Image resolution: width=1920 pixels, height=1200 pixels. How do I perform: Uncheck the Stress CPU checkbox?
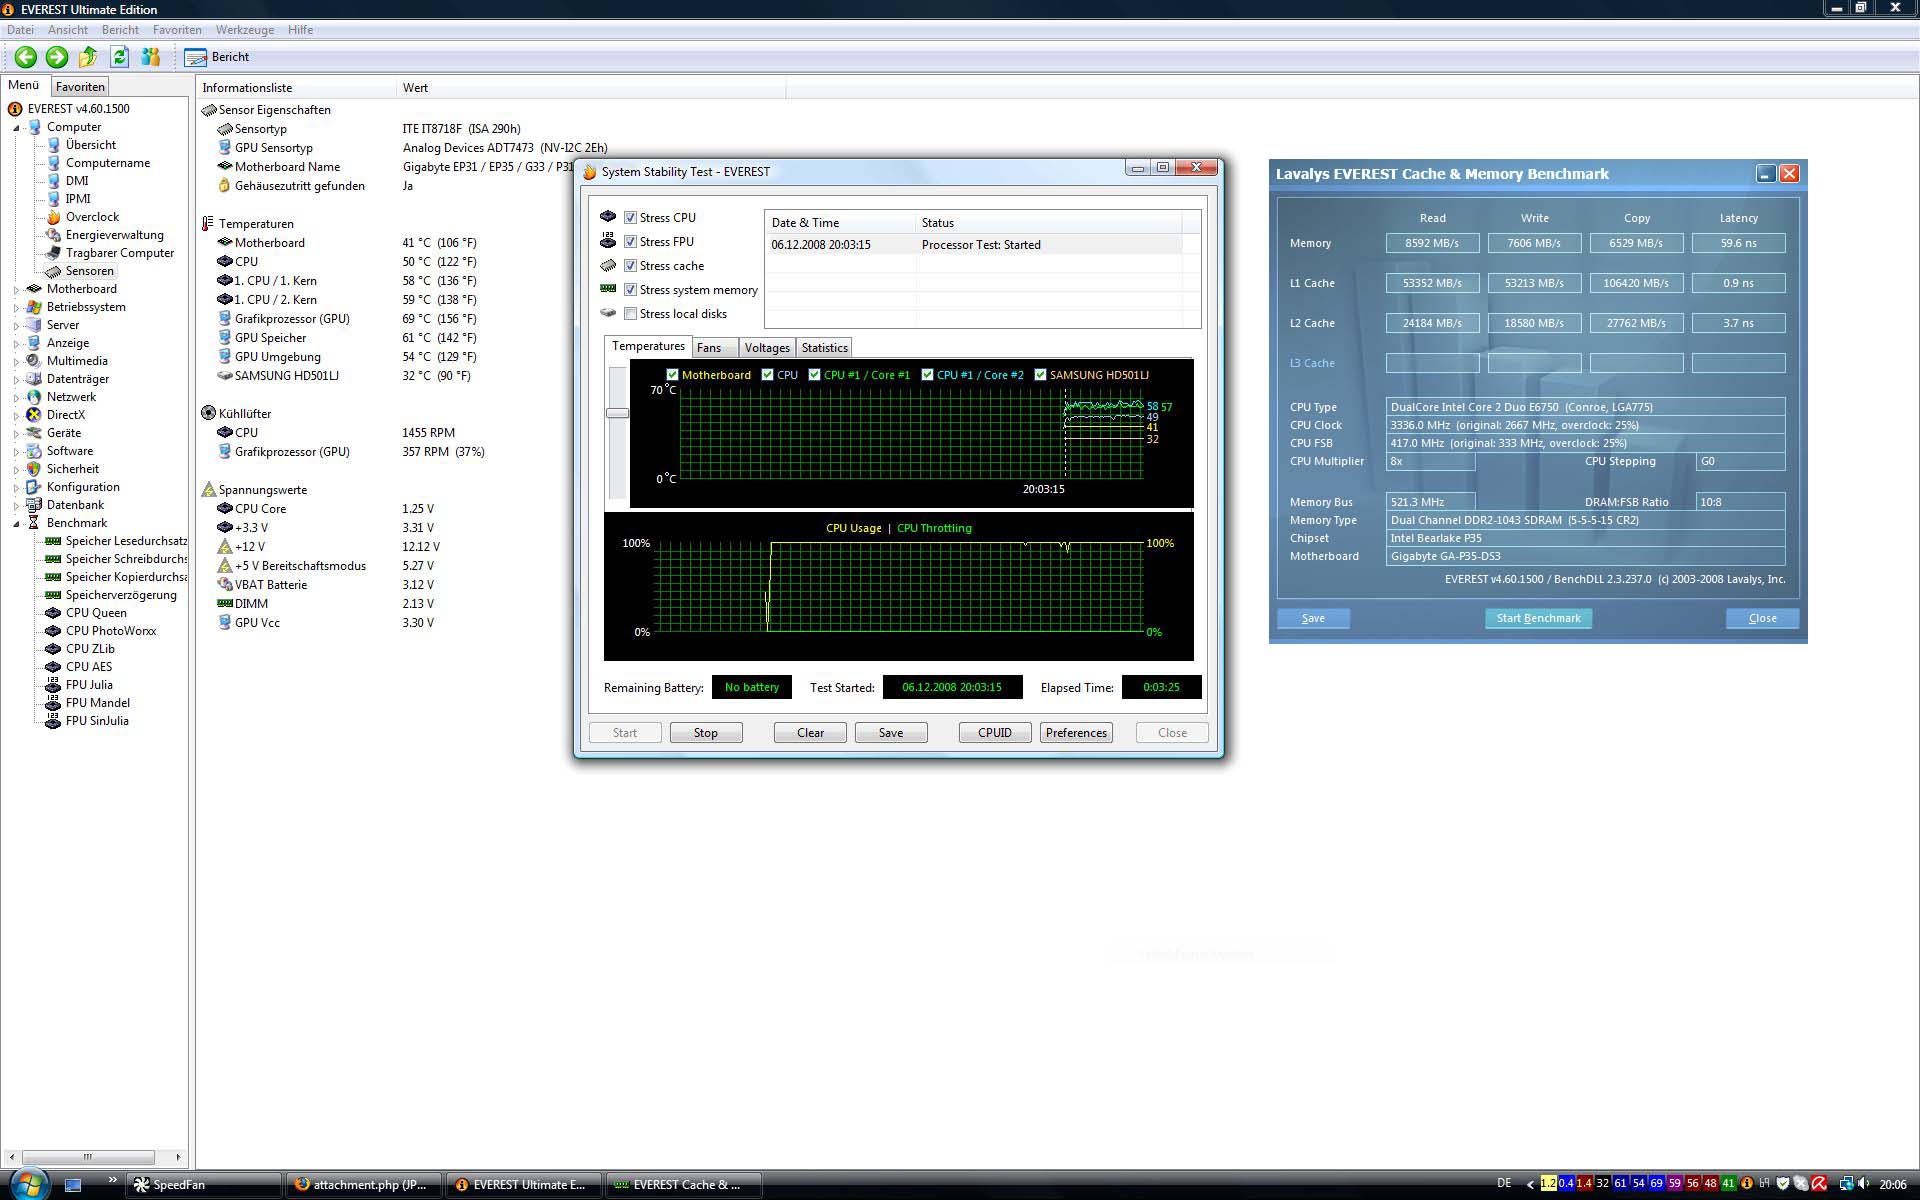click(631, 217)
